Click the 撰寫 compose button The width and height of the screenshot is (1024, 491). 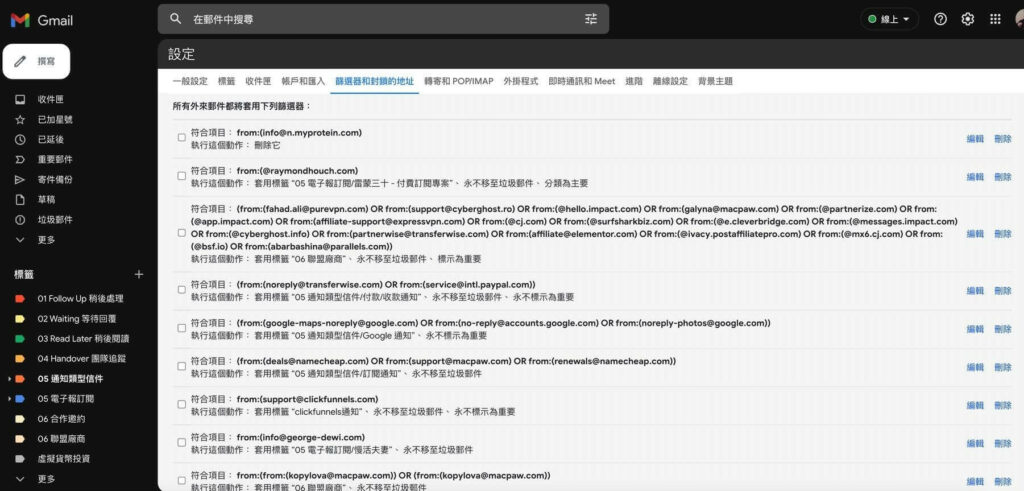pos(37,61)
